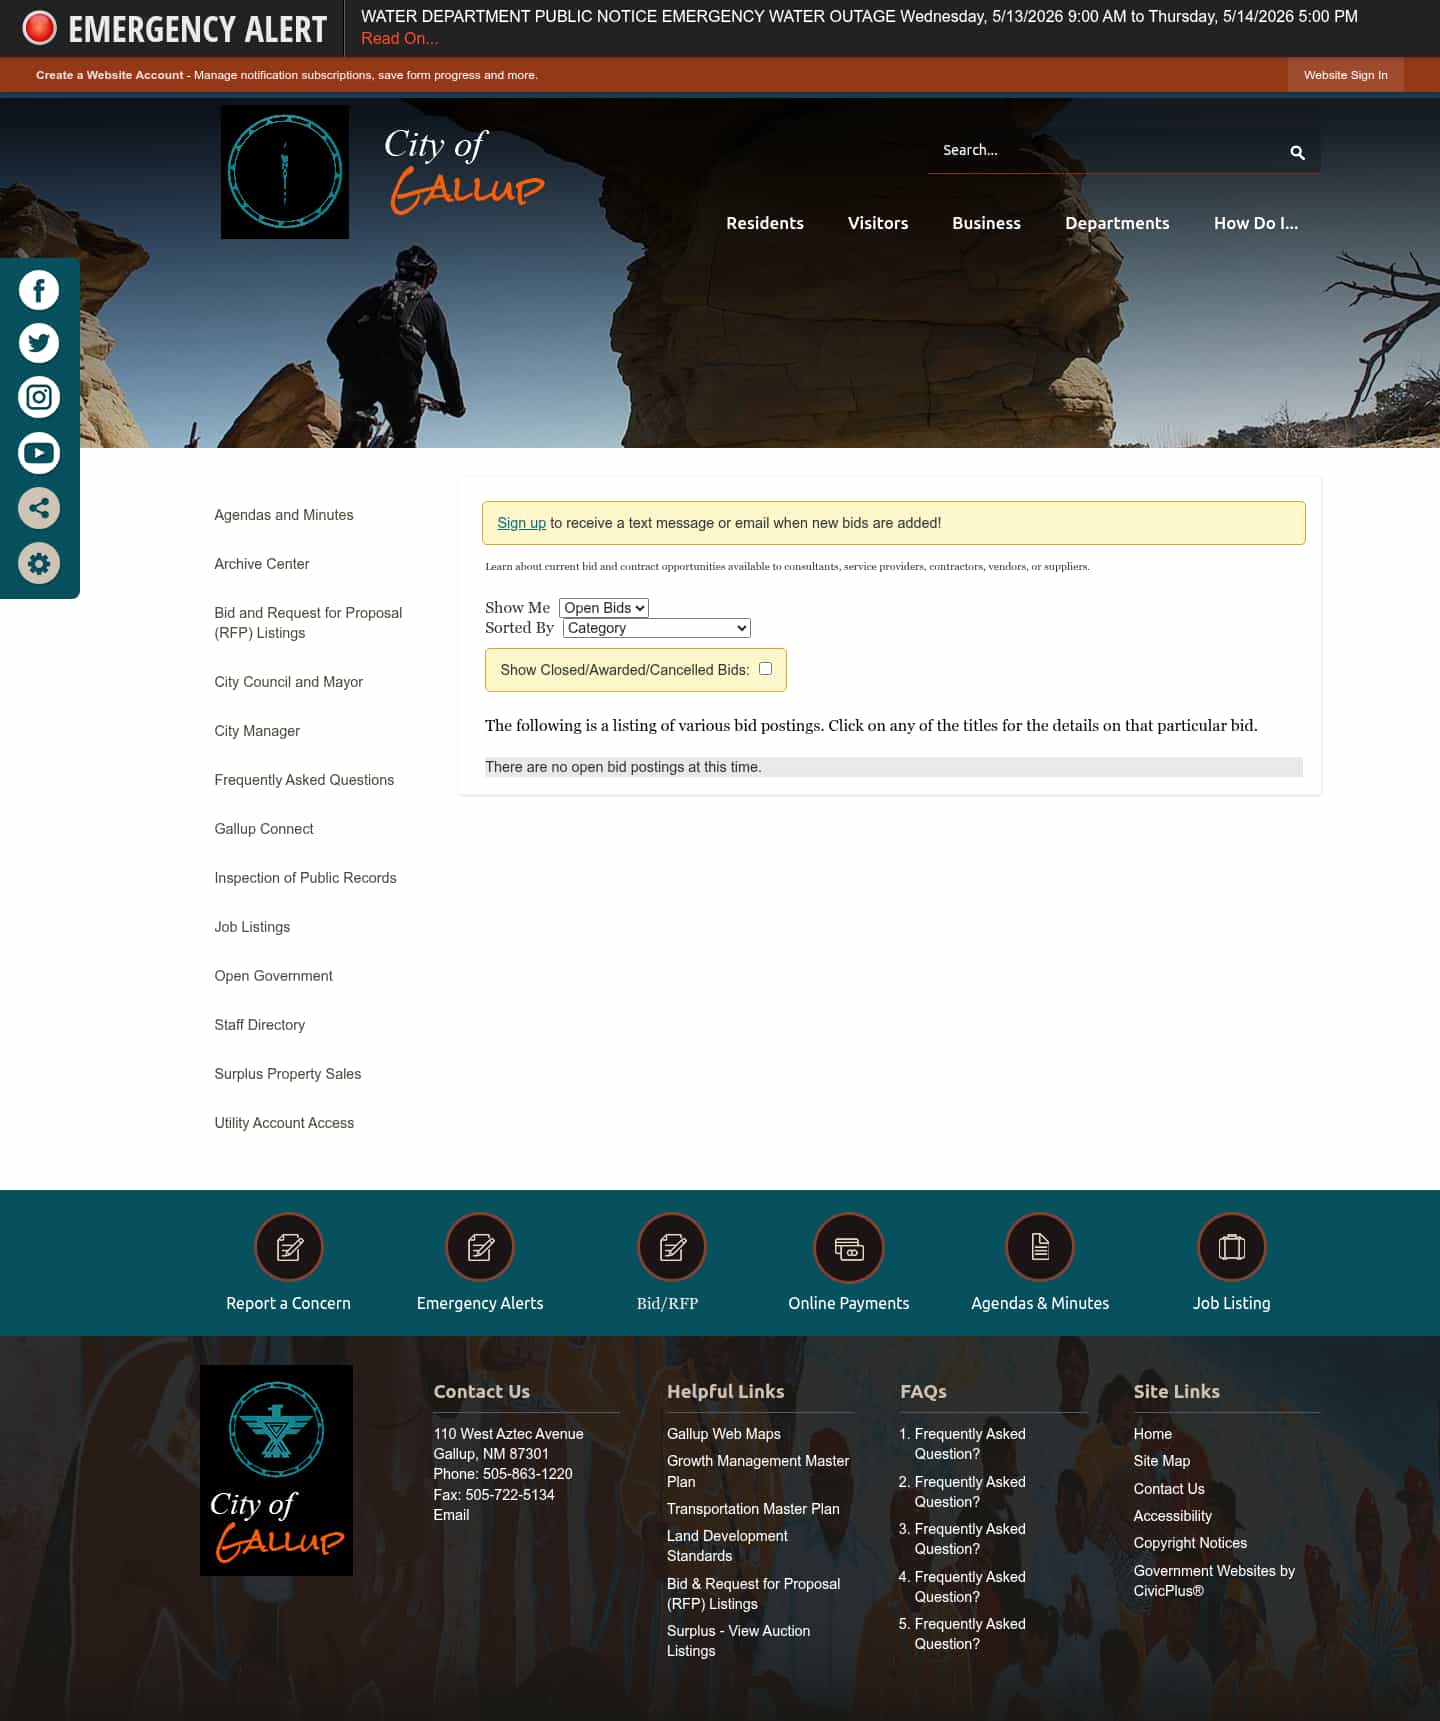This screenshot has width=1440, height=1721.
Task: Open Surplus - View Auction Listings link
Action: coord(738,1641)
